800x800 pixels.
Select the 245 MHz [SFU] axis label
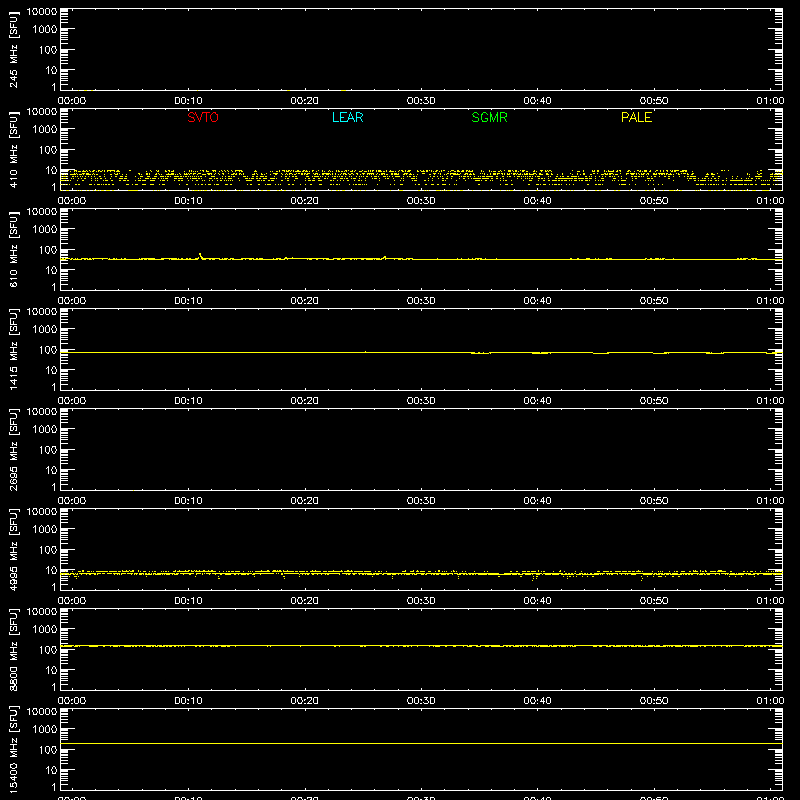pyautogui.click(x=13, y=49)
